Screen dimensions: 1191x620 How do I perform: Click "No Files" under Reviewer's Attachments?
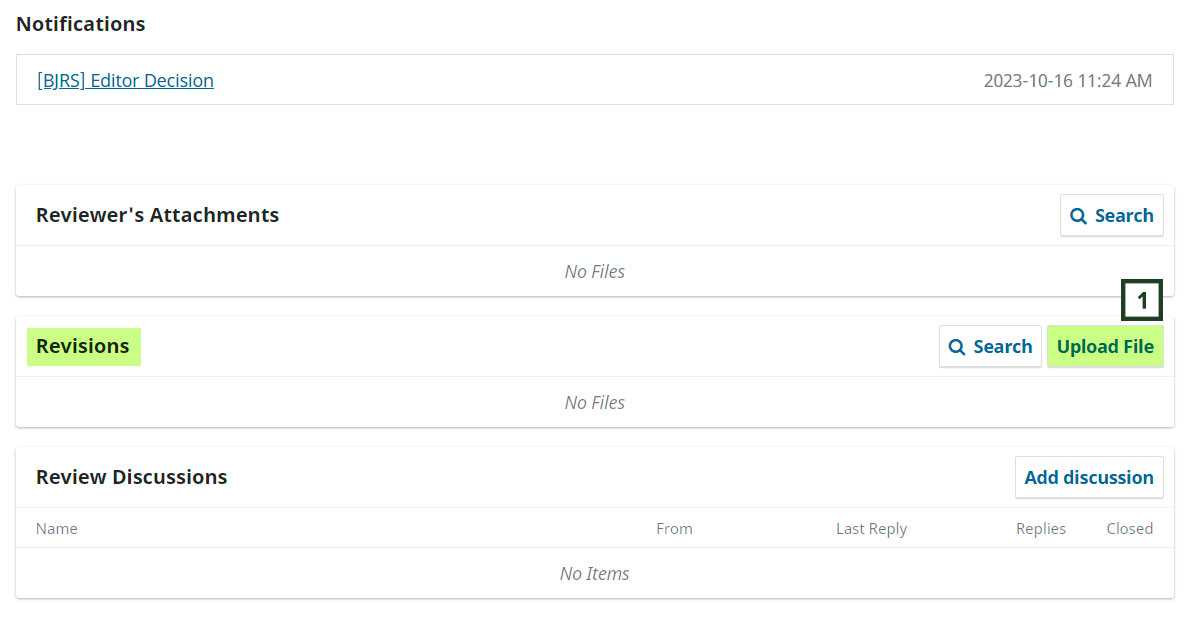(x=595, y=272)
